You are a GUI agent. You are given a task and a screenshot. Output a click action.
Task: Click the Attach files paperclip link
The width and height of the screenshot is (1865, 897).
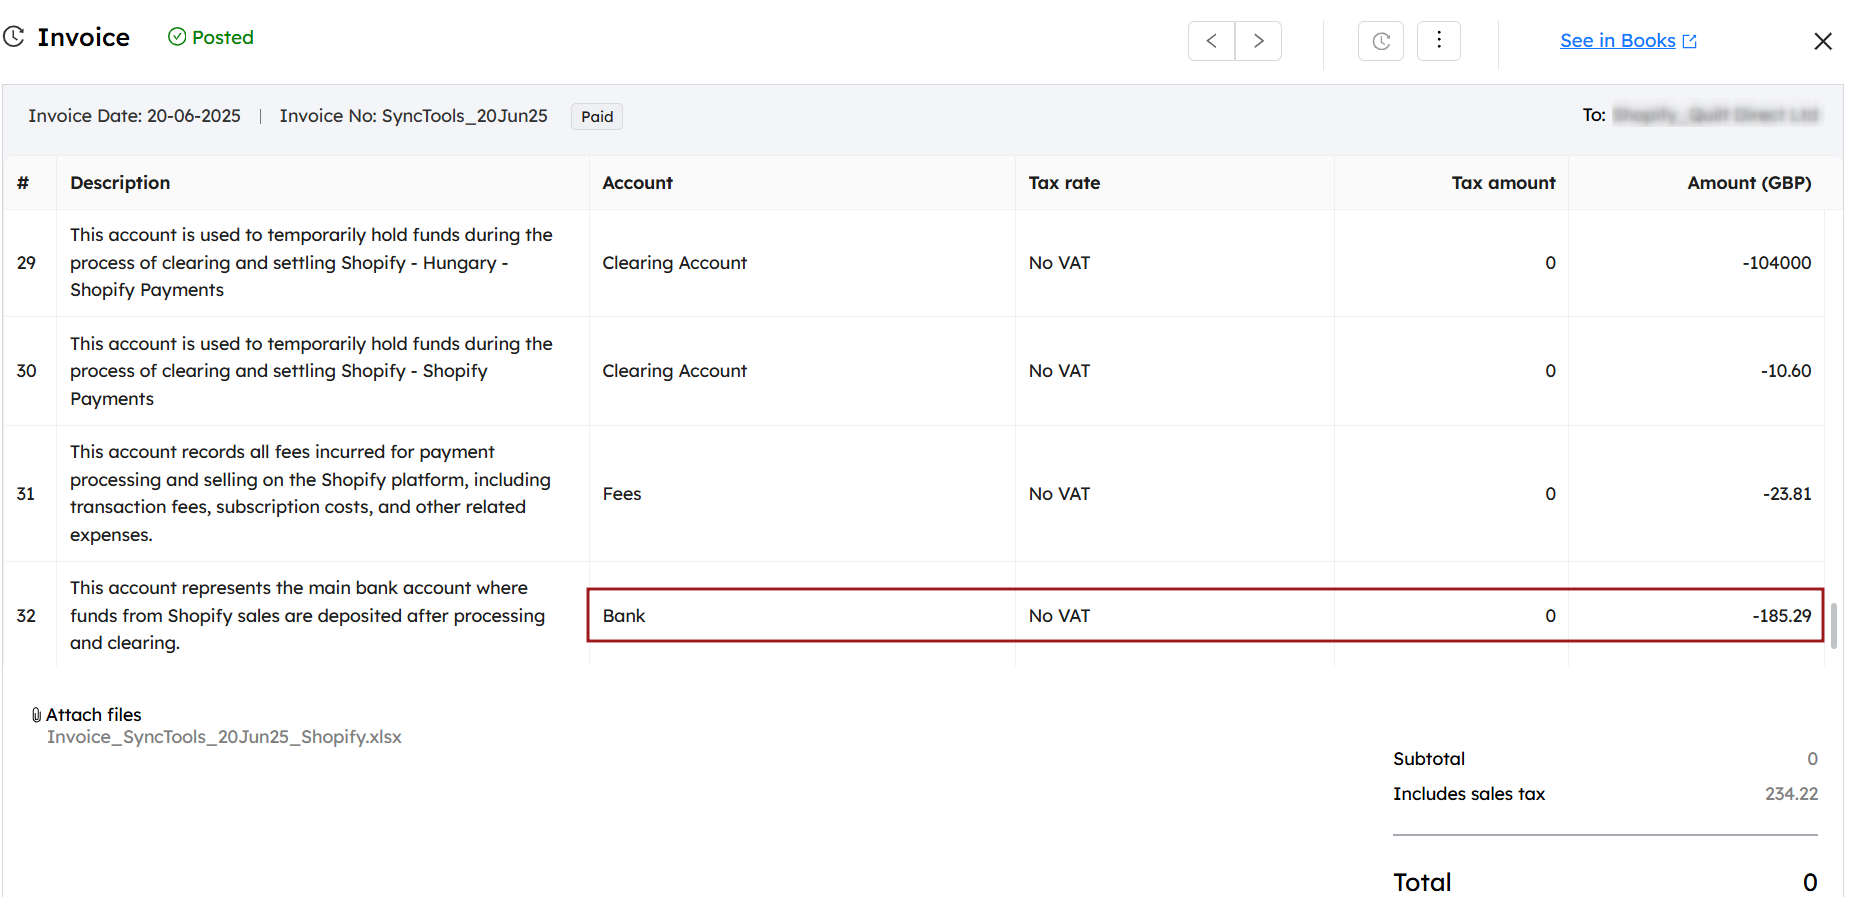[87, 714]
